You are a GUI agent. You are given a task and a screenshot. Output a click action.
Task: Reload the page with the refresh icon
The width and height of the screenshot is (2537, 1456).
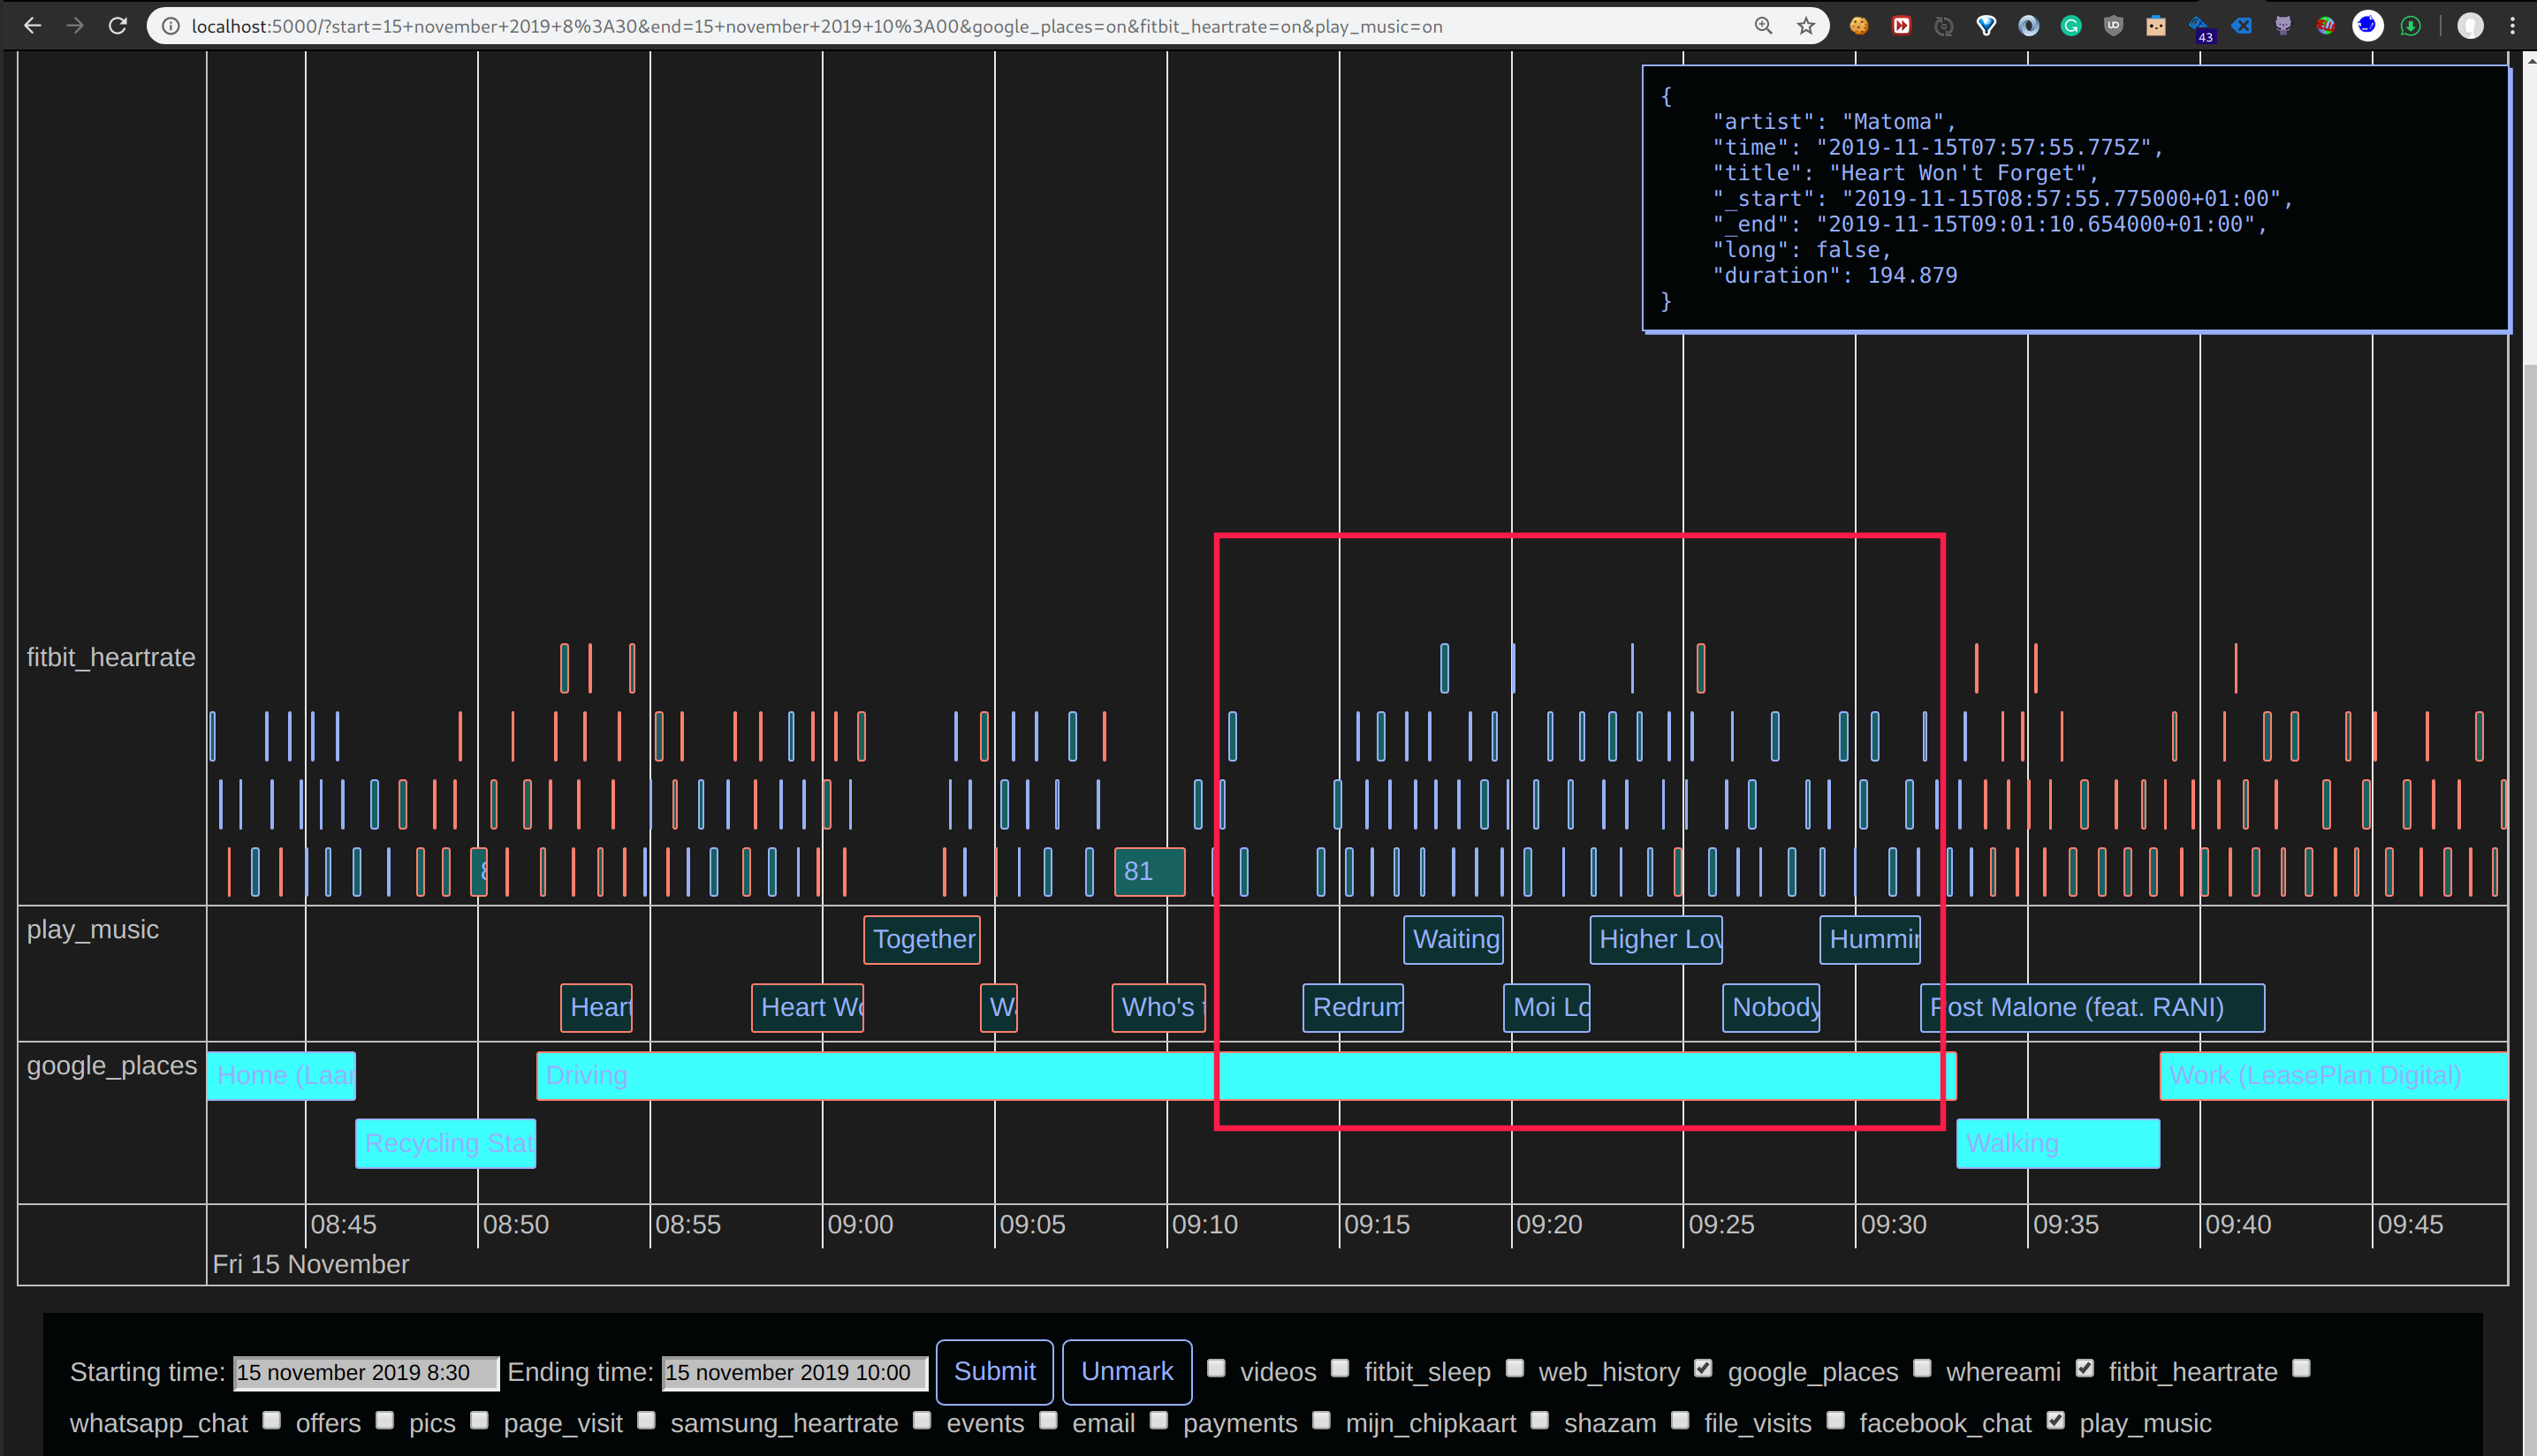tap(118, 26)
